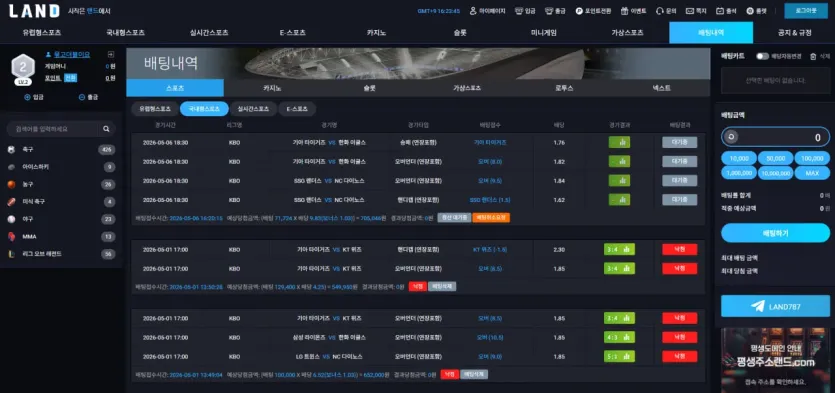Click the bet amount input field
This screenshot has height=393, width=835.
775,137
